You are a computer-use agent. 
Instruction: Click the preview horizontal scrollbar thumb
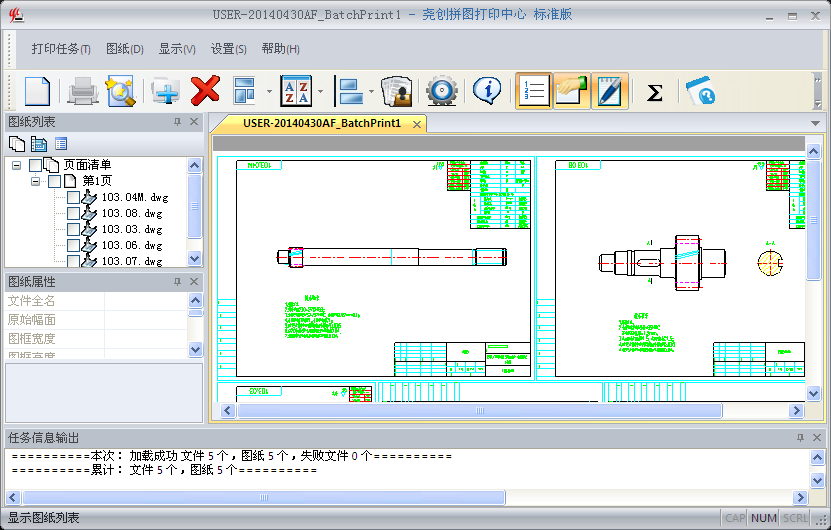[x=480, y=410]
